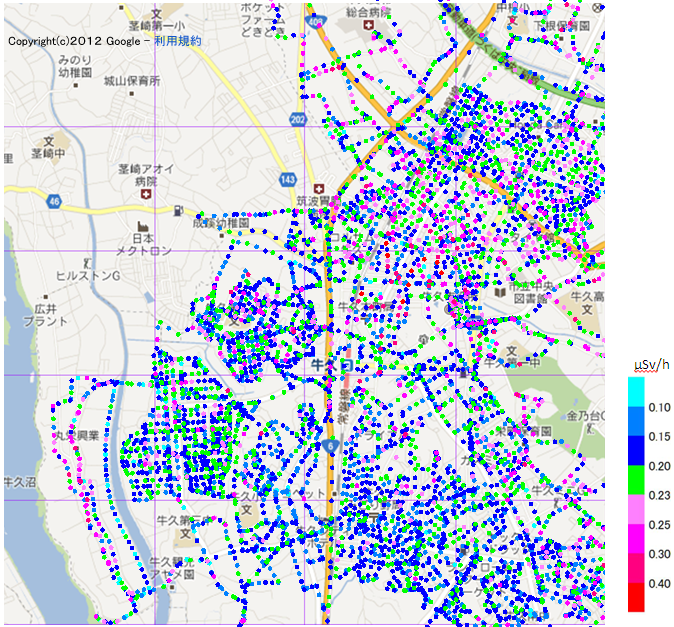
Task: Click the 牛久沼 lake label
Action: pyautogui.click(x=20, y=482)
